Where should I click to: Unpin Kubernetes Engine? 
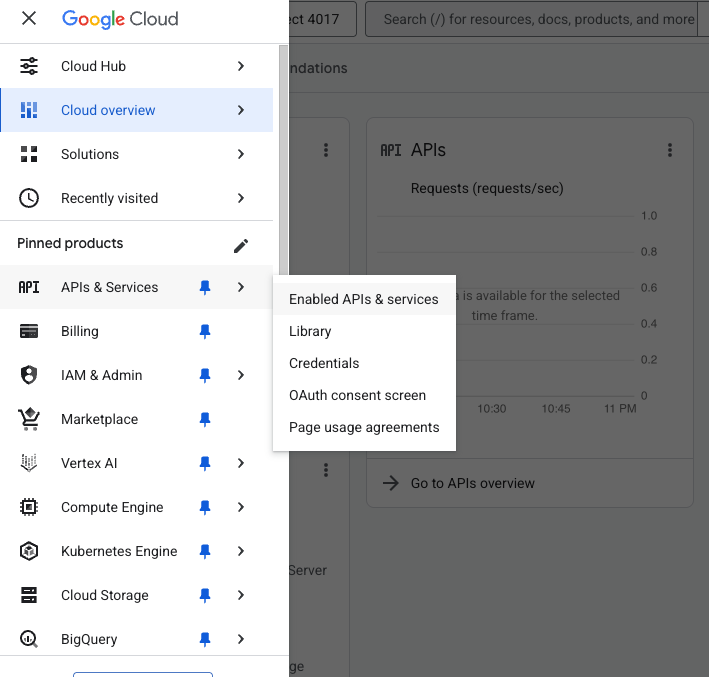pyautogui.click(x=205, y=551)
